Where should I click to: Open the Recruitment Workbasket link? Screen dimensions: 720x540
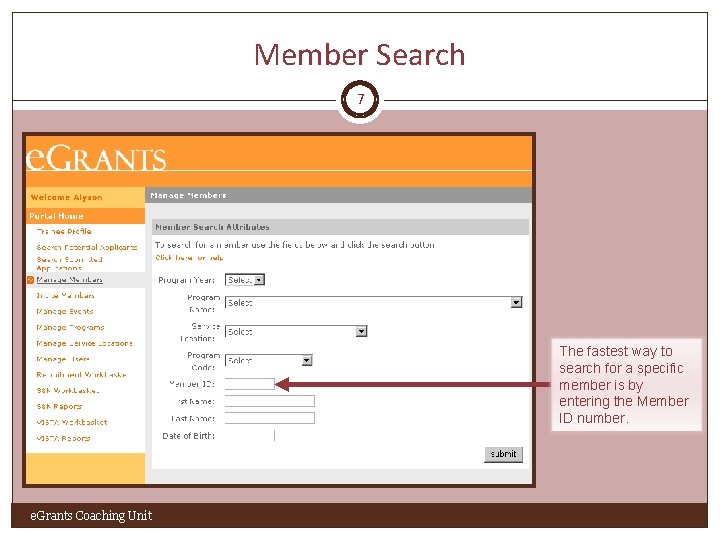coord(81,375)
